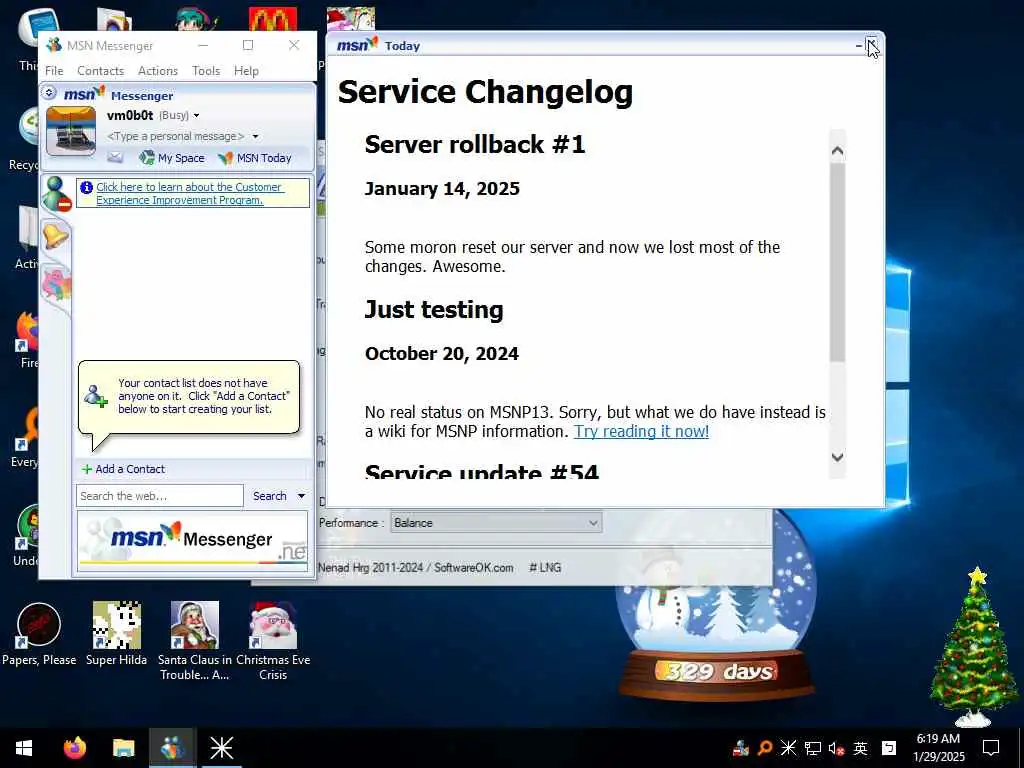Click the orange magnifier tray icon
This screenshot has height=768, width=1024.
click(x=765, y=748)
